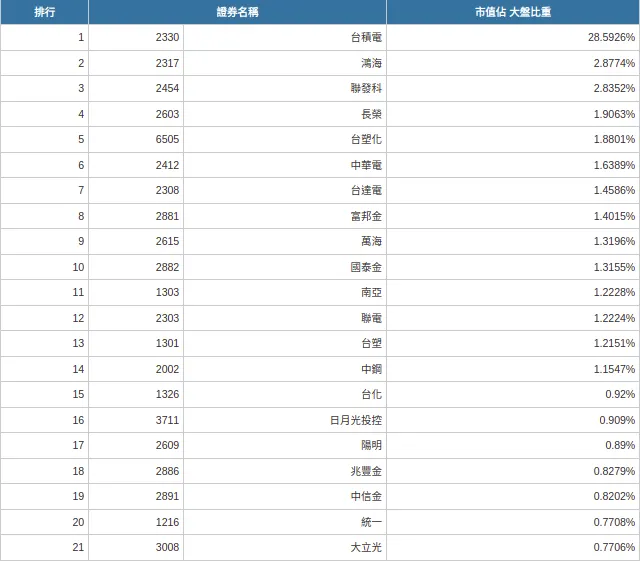640x561 pixels.
Task: Select the 統一 name cell
Action: point(285,522)
